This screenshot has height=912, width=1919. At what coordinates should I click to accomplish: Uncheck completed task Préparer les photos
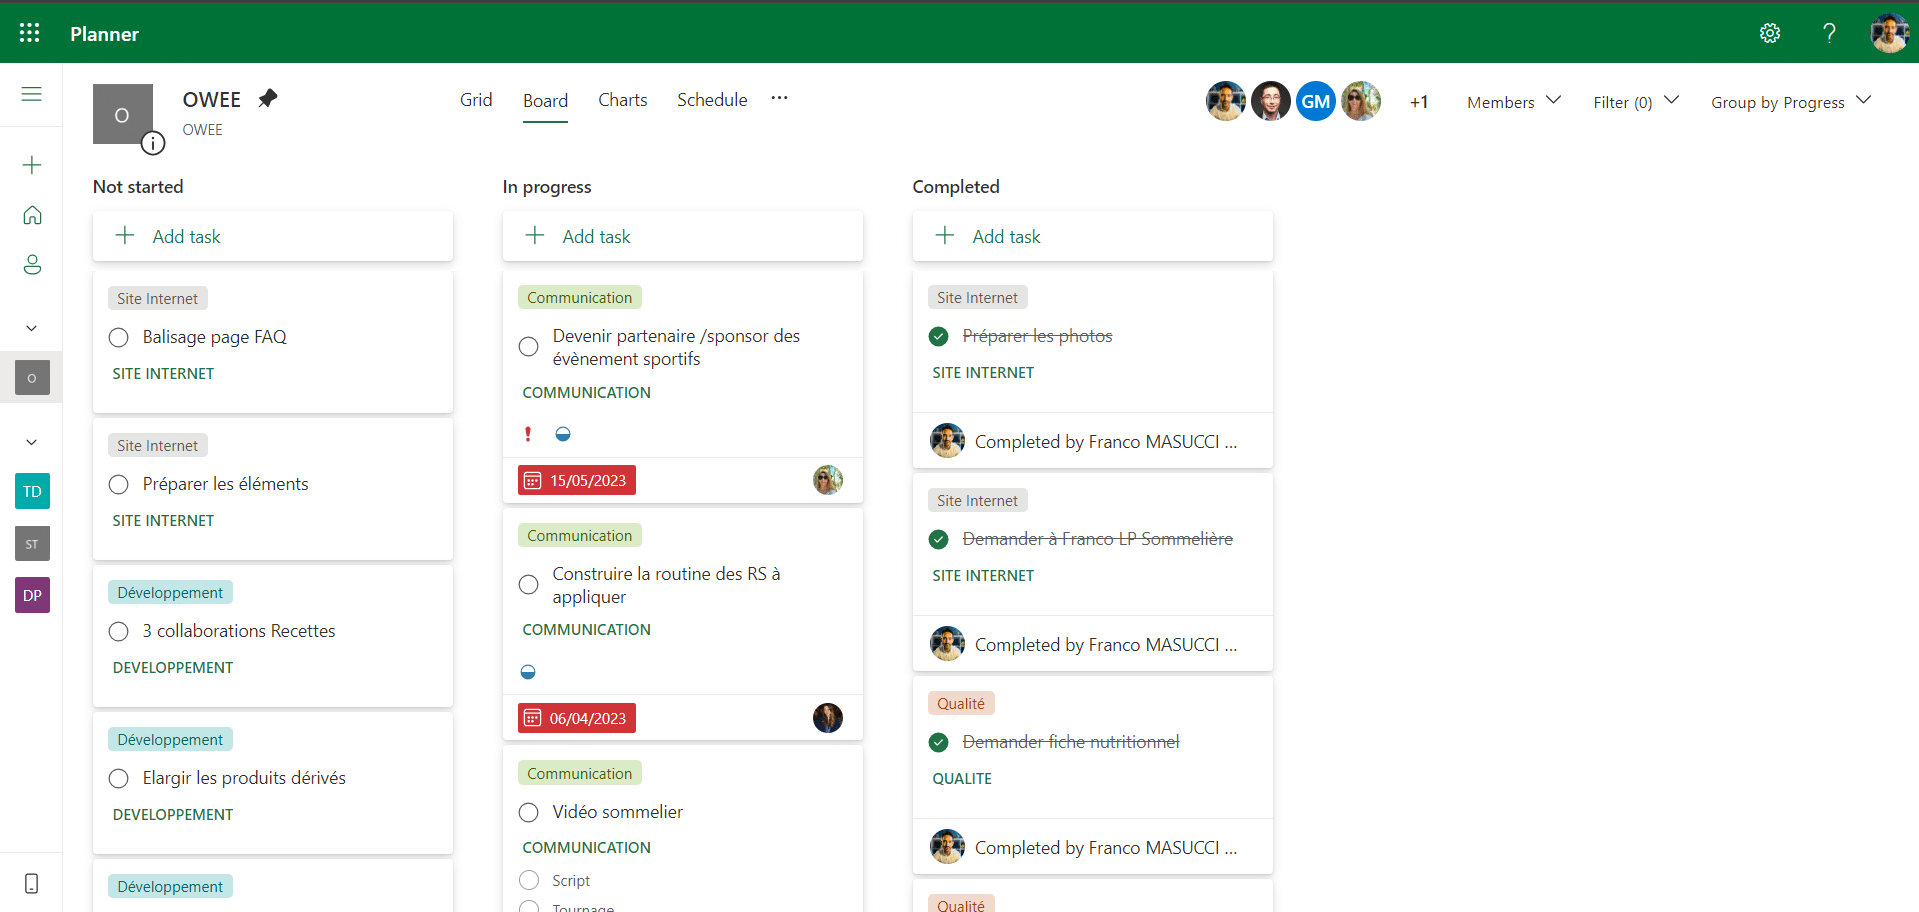(938, 336)
